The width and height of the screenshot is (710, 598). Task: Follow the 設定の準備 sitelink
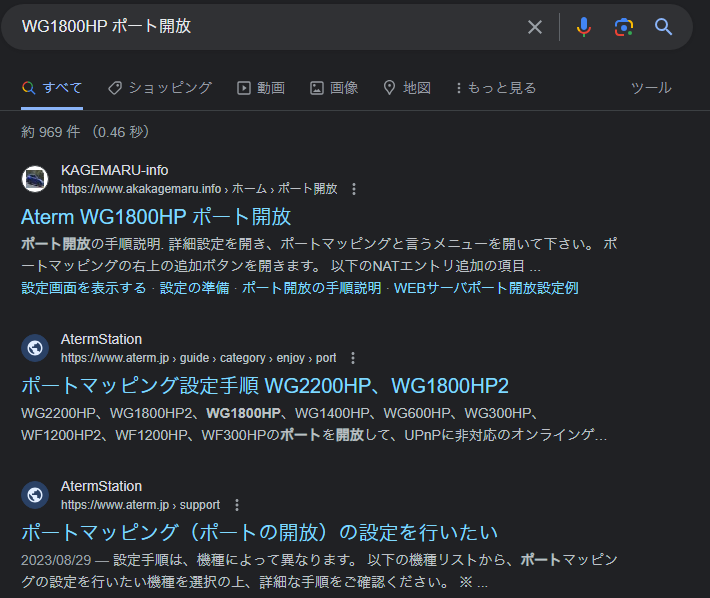pyautogui.click(x=194, y=288)
